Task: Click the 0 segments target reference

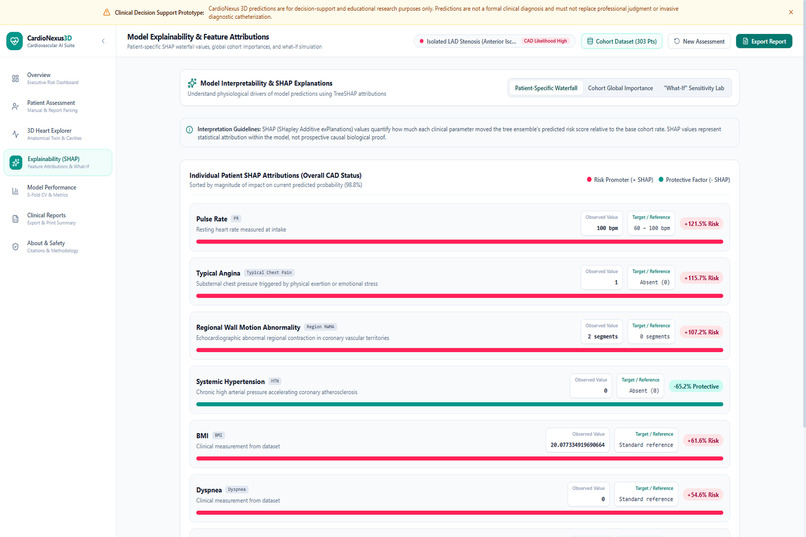Action: coord(651,331)
